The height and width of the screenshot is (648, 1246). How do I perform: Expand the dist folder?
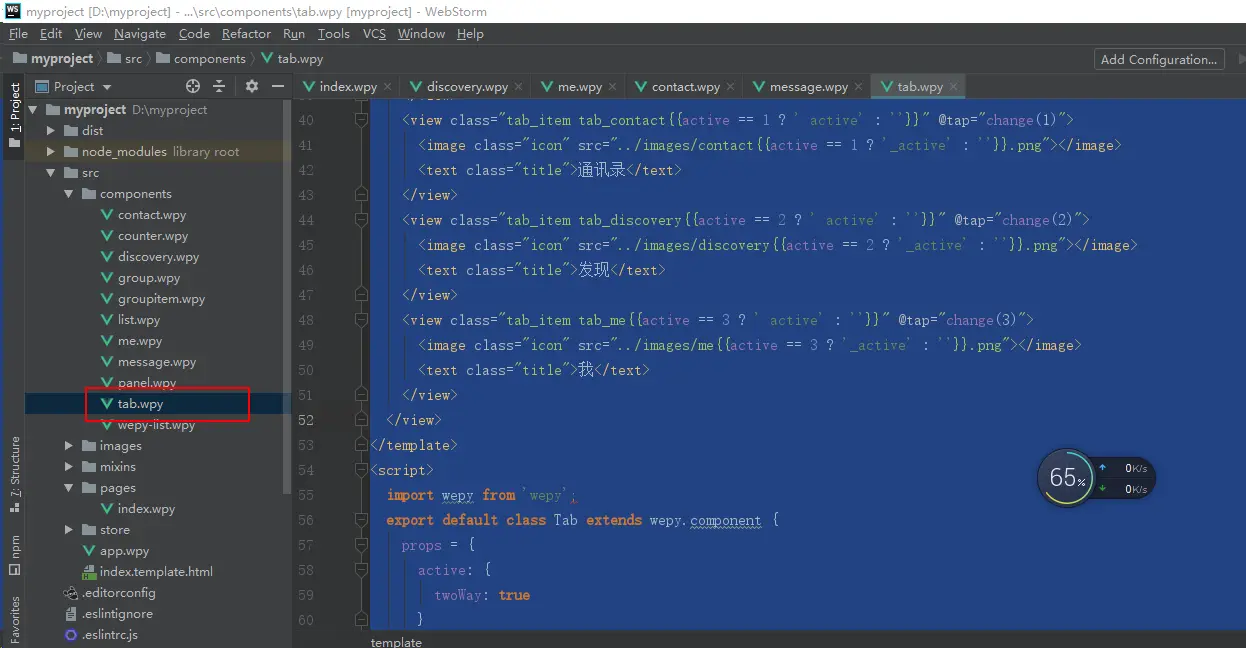pyautogui.click(x=51, y=131)
